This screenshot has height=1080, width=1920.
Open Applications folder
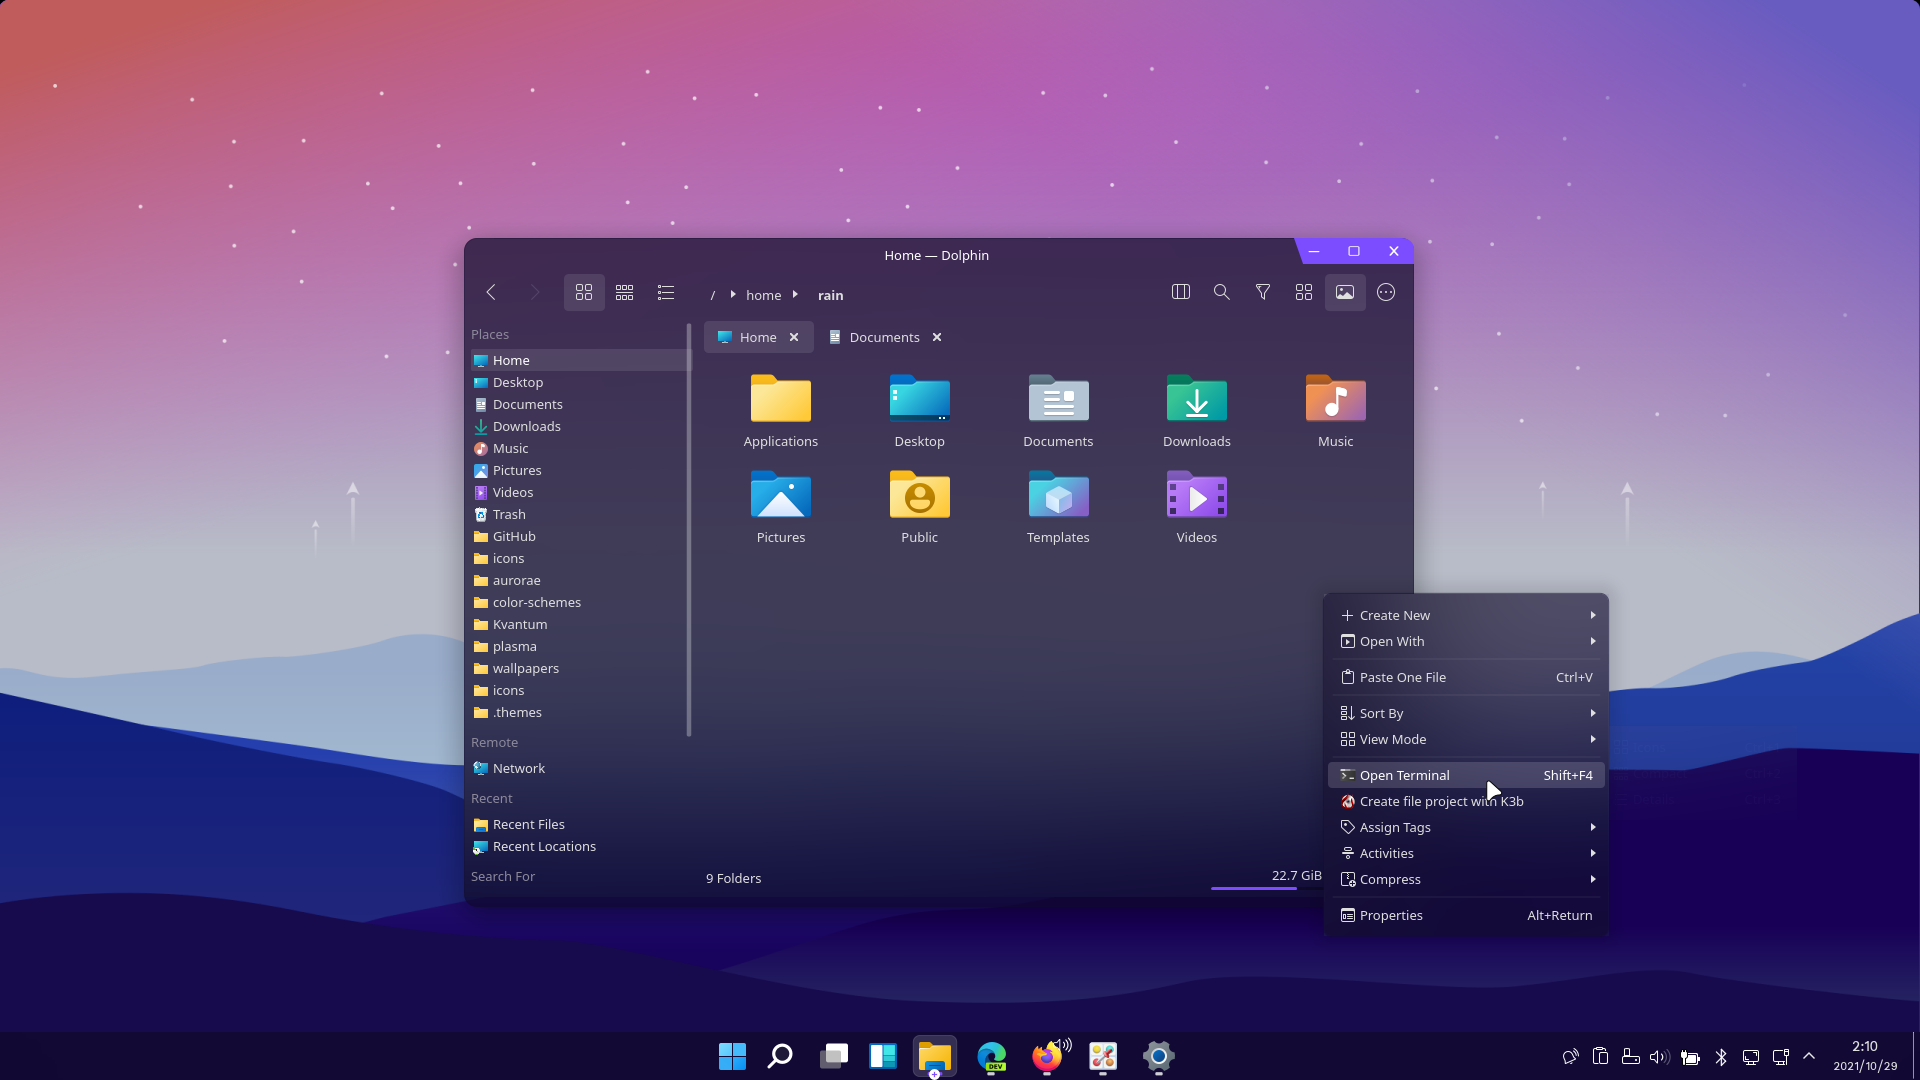click(781, 411)
